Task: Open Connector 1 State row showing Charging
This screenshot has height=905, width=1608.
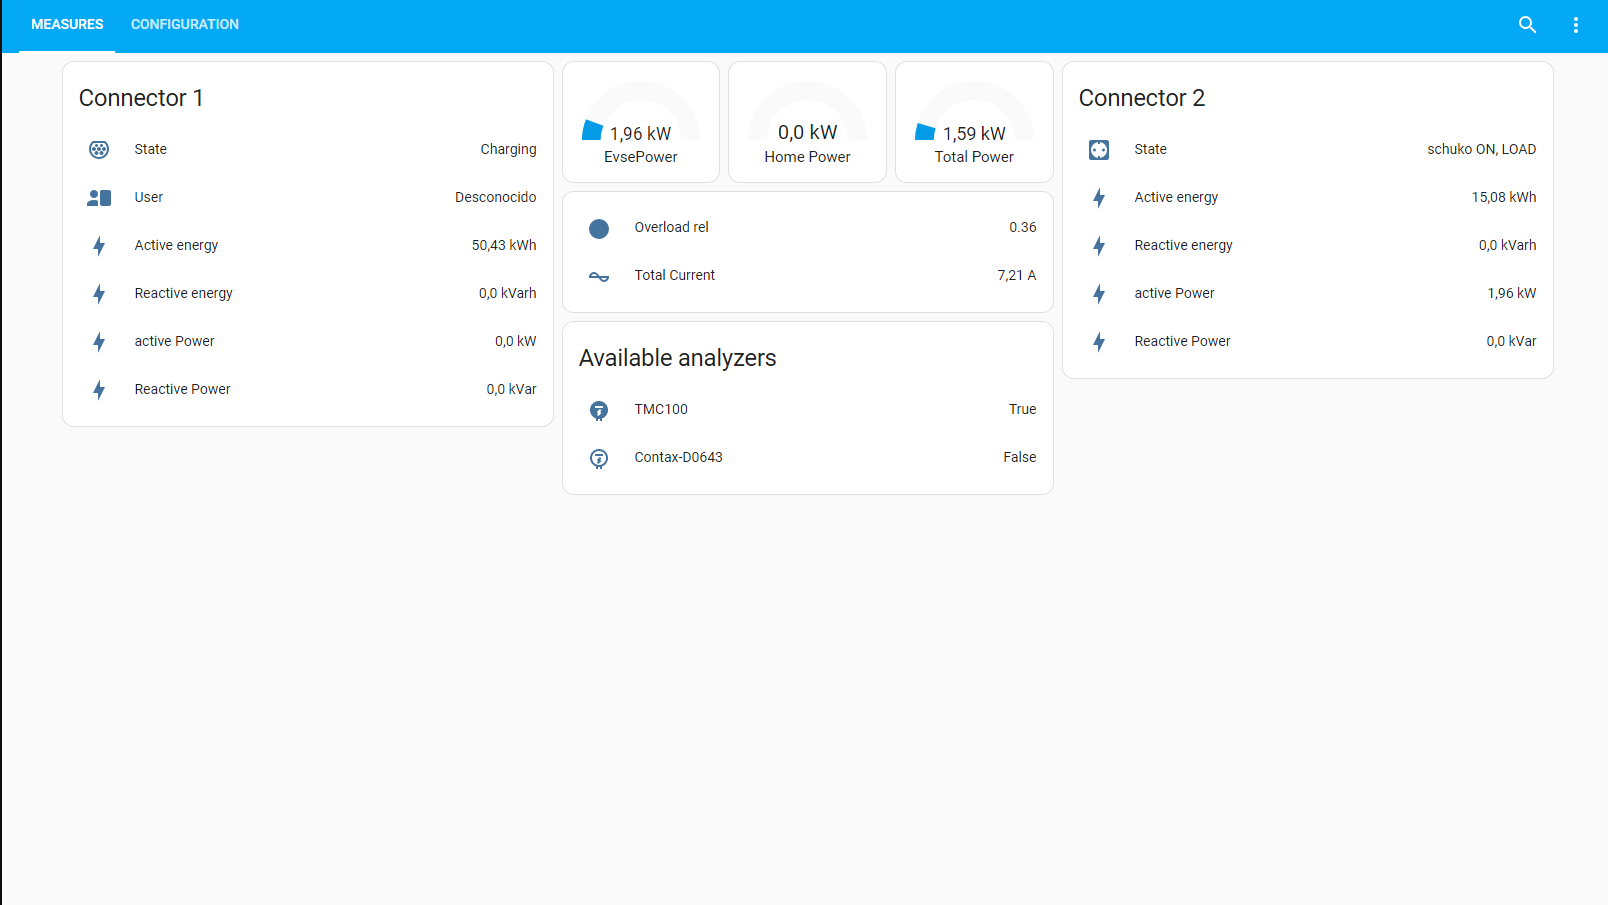Action: point(308,149)
